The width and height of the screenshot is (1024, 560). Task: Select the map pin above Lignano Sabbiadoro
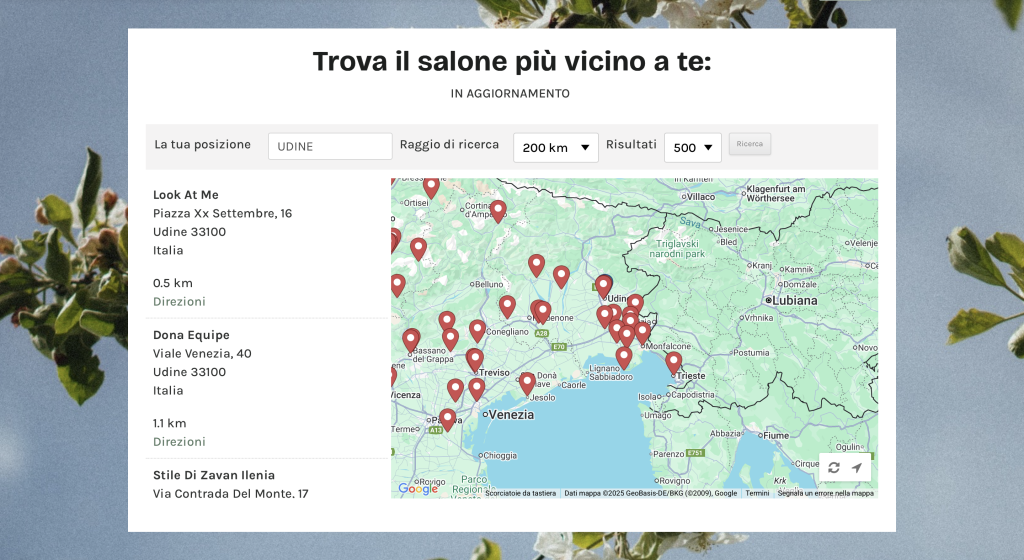point(624,356)
